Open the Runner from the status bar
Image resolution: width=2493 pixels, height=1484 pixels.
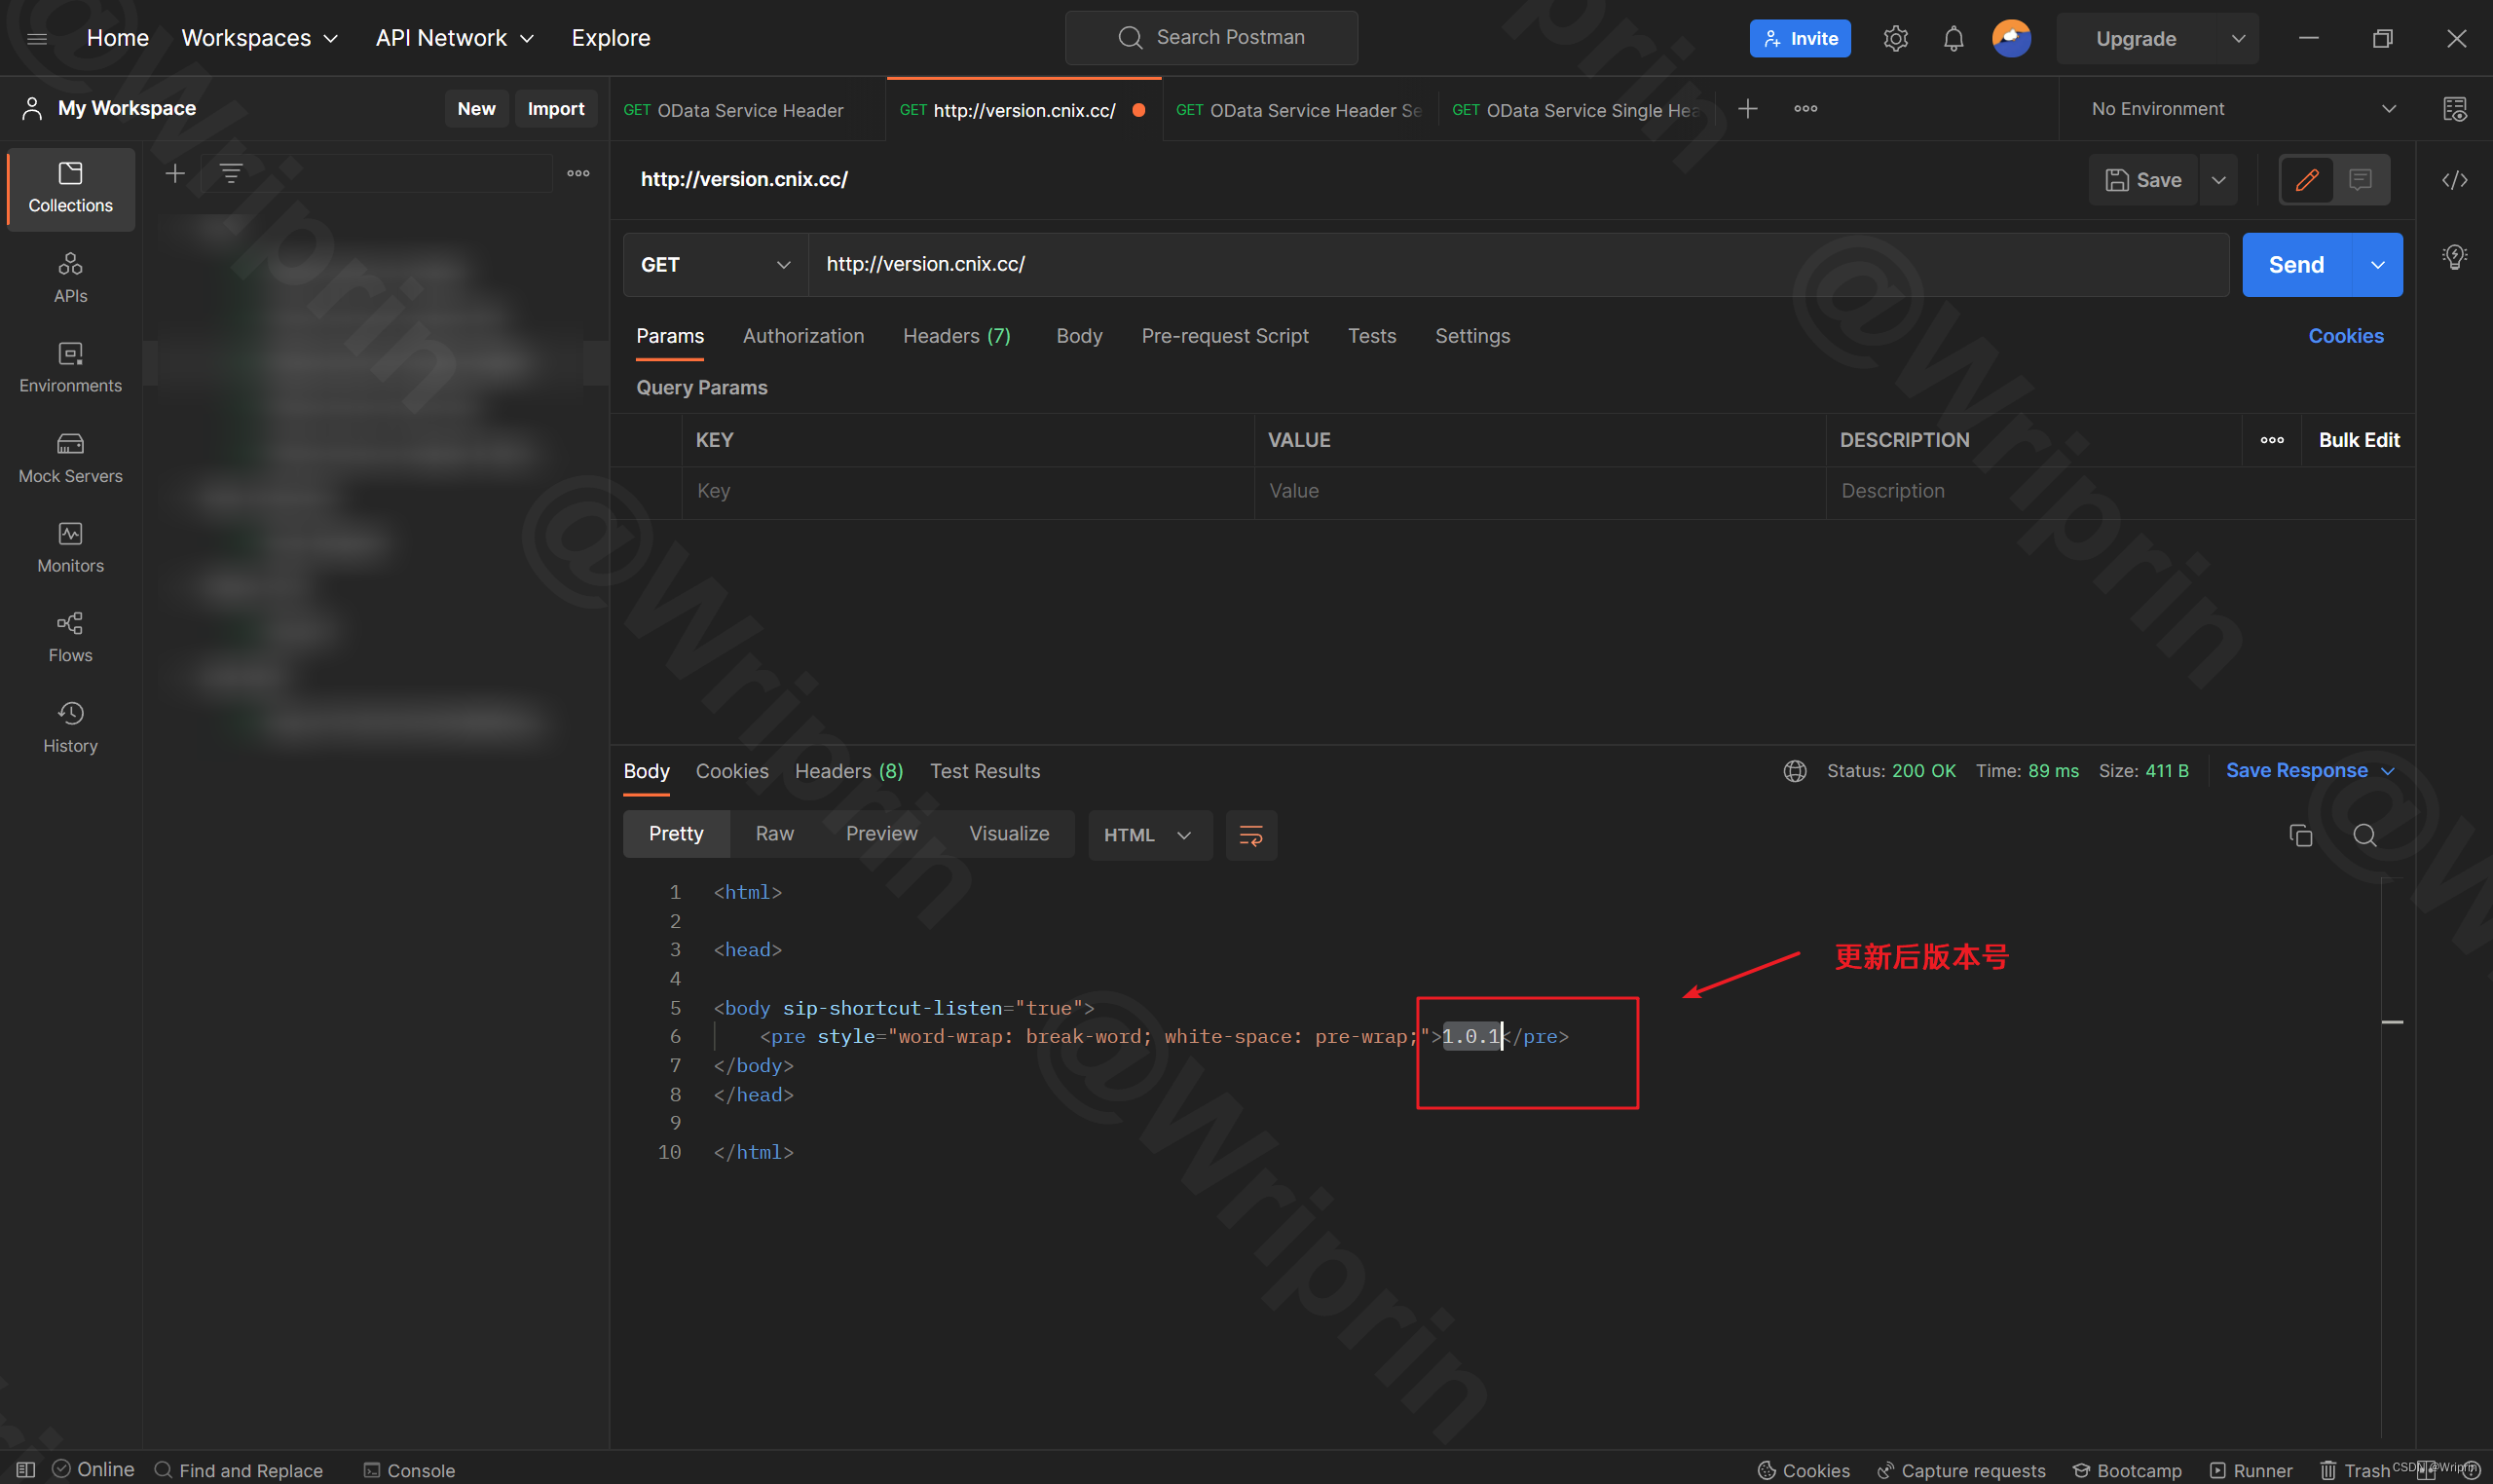pyautogui.click(x=2250, y=1470)
